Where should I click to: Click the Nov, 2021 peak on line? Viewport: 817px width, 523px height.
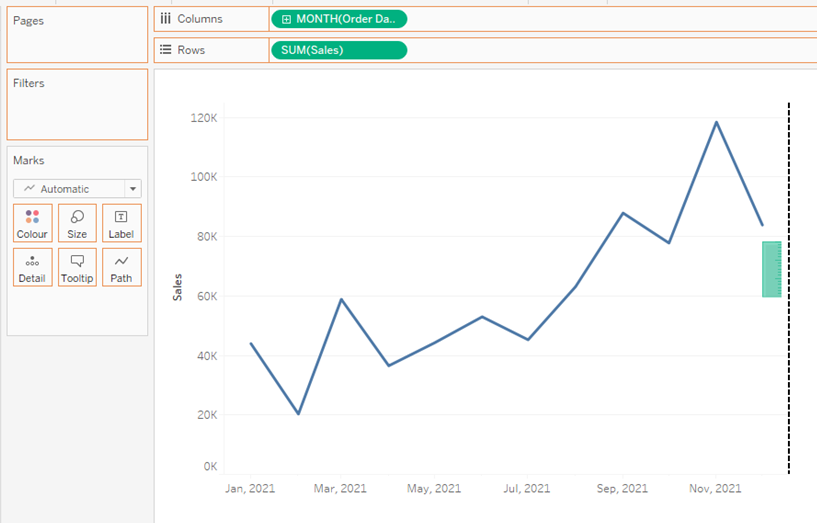[x=716, y=122]
